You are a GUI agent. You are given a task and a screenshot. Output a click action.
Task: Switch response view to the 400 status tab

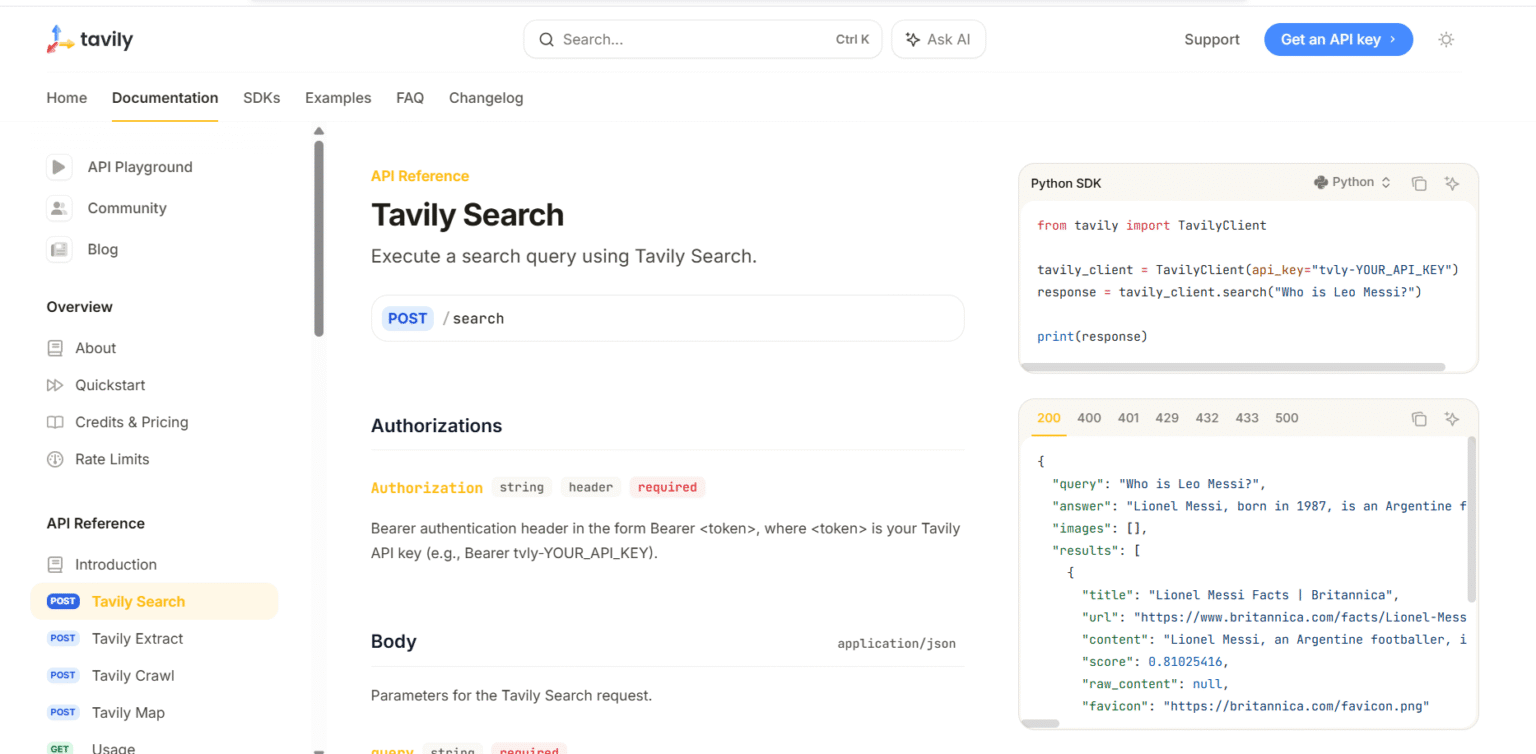pyautogui.click(x=1088, y=418)
